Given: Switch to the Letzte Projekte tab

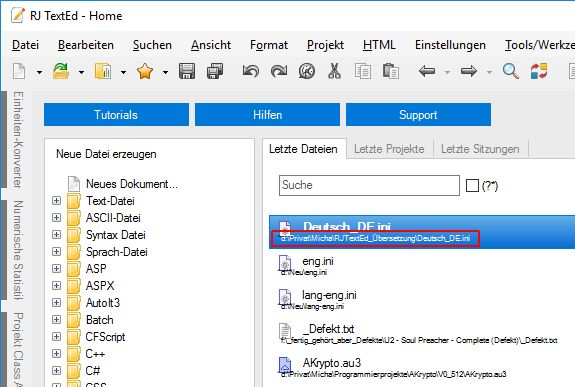Looking at the screenshot, I should tap(389, 149).
